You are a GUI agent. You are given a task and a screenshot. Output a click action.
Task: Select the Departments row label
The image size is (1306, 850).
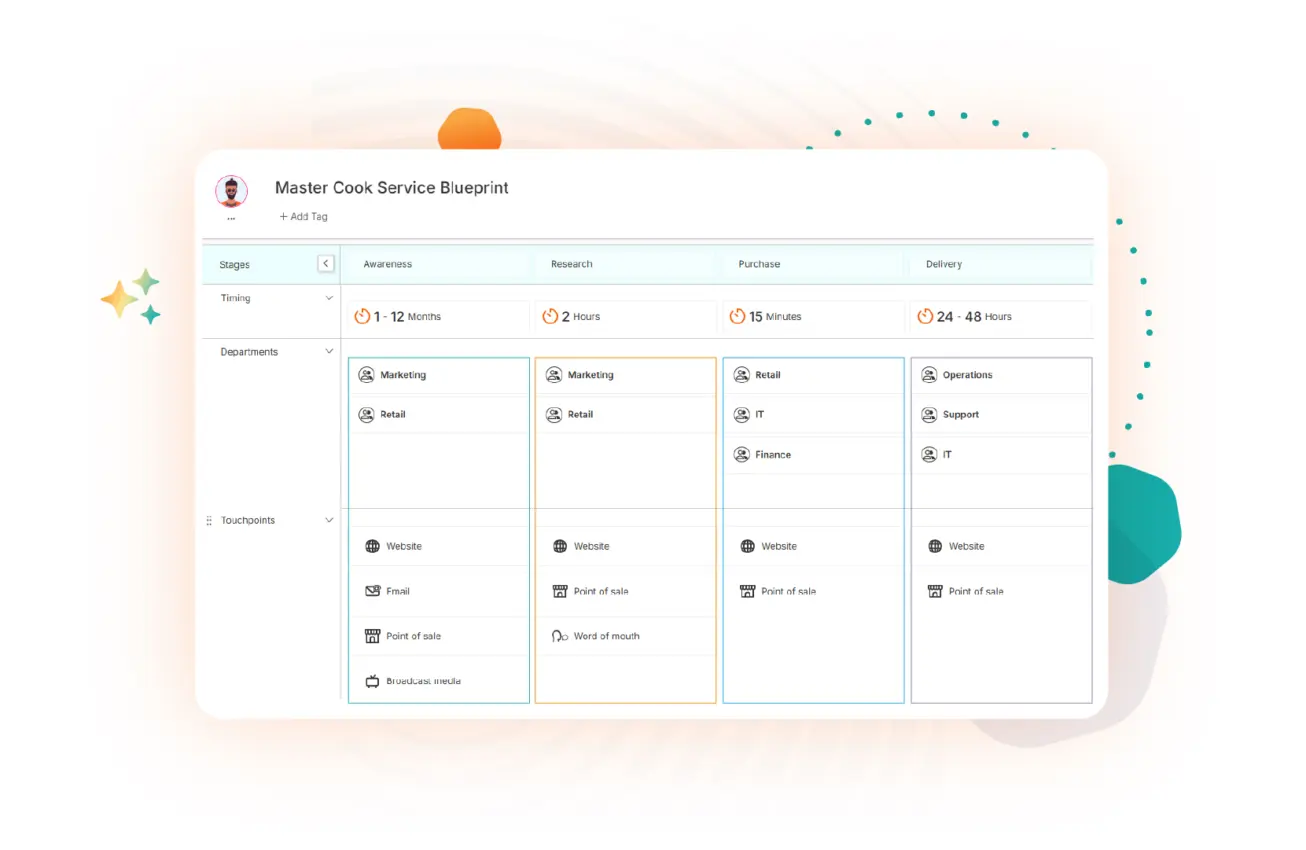pos(249,352)
